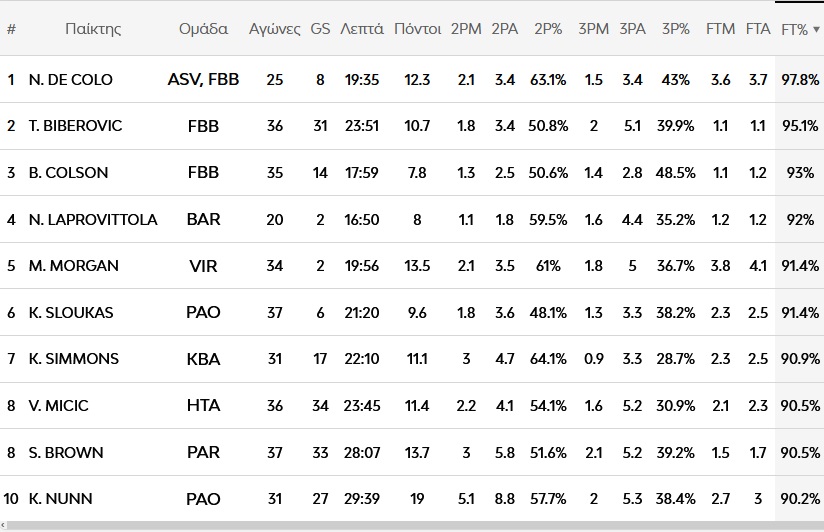Click the FTM column header
This screenshot has width=824, height=532.
click(720, 29)
